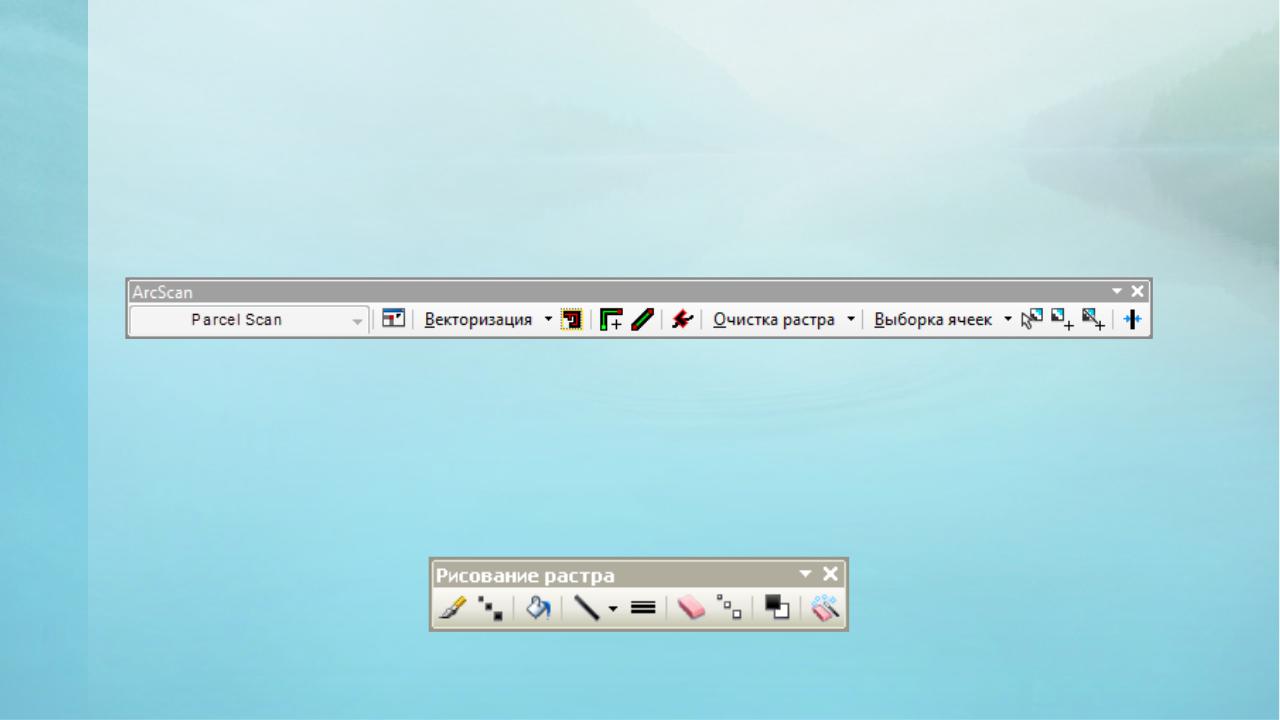Select the Raster Line Width tool
This screenshot has width=1280, height=720.
coord(1132,320)
